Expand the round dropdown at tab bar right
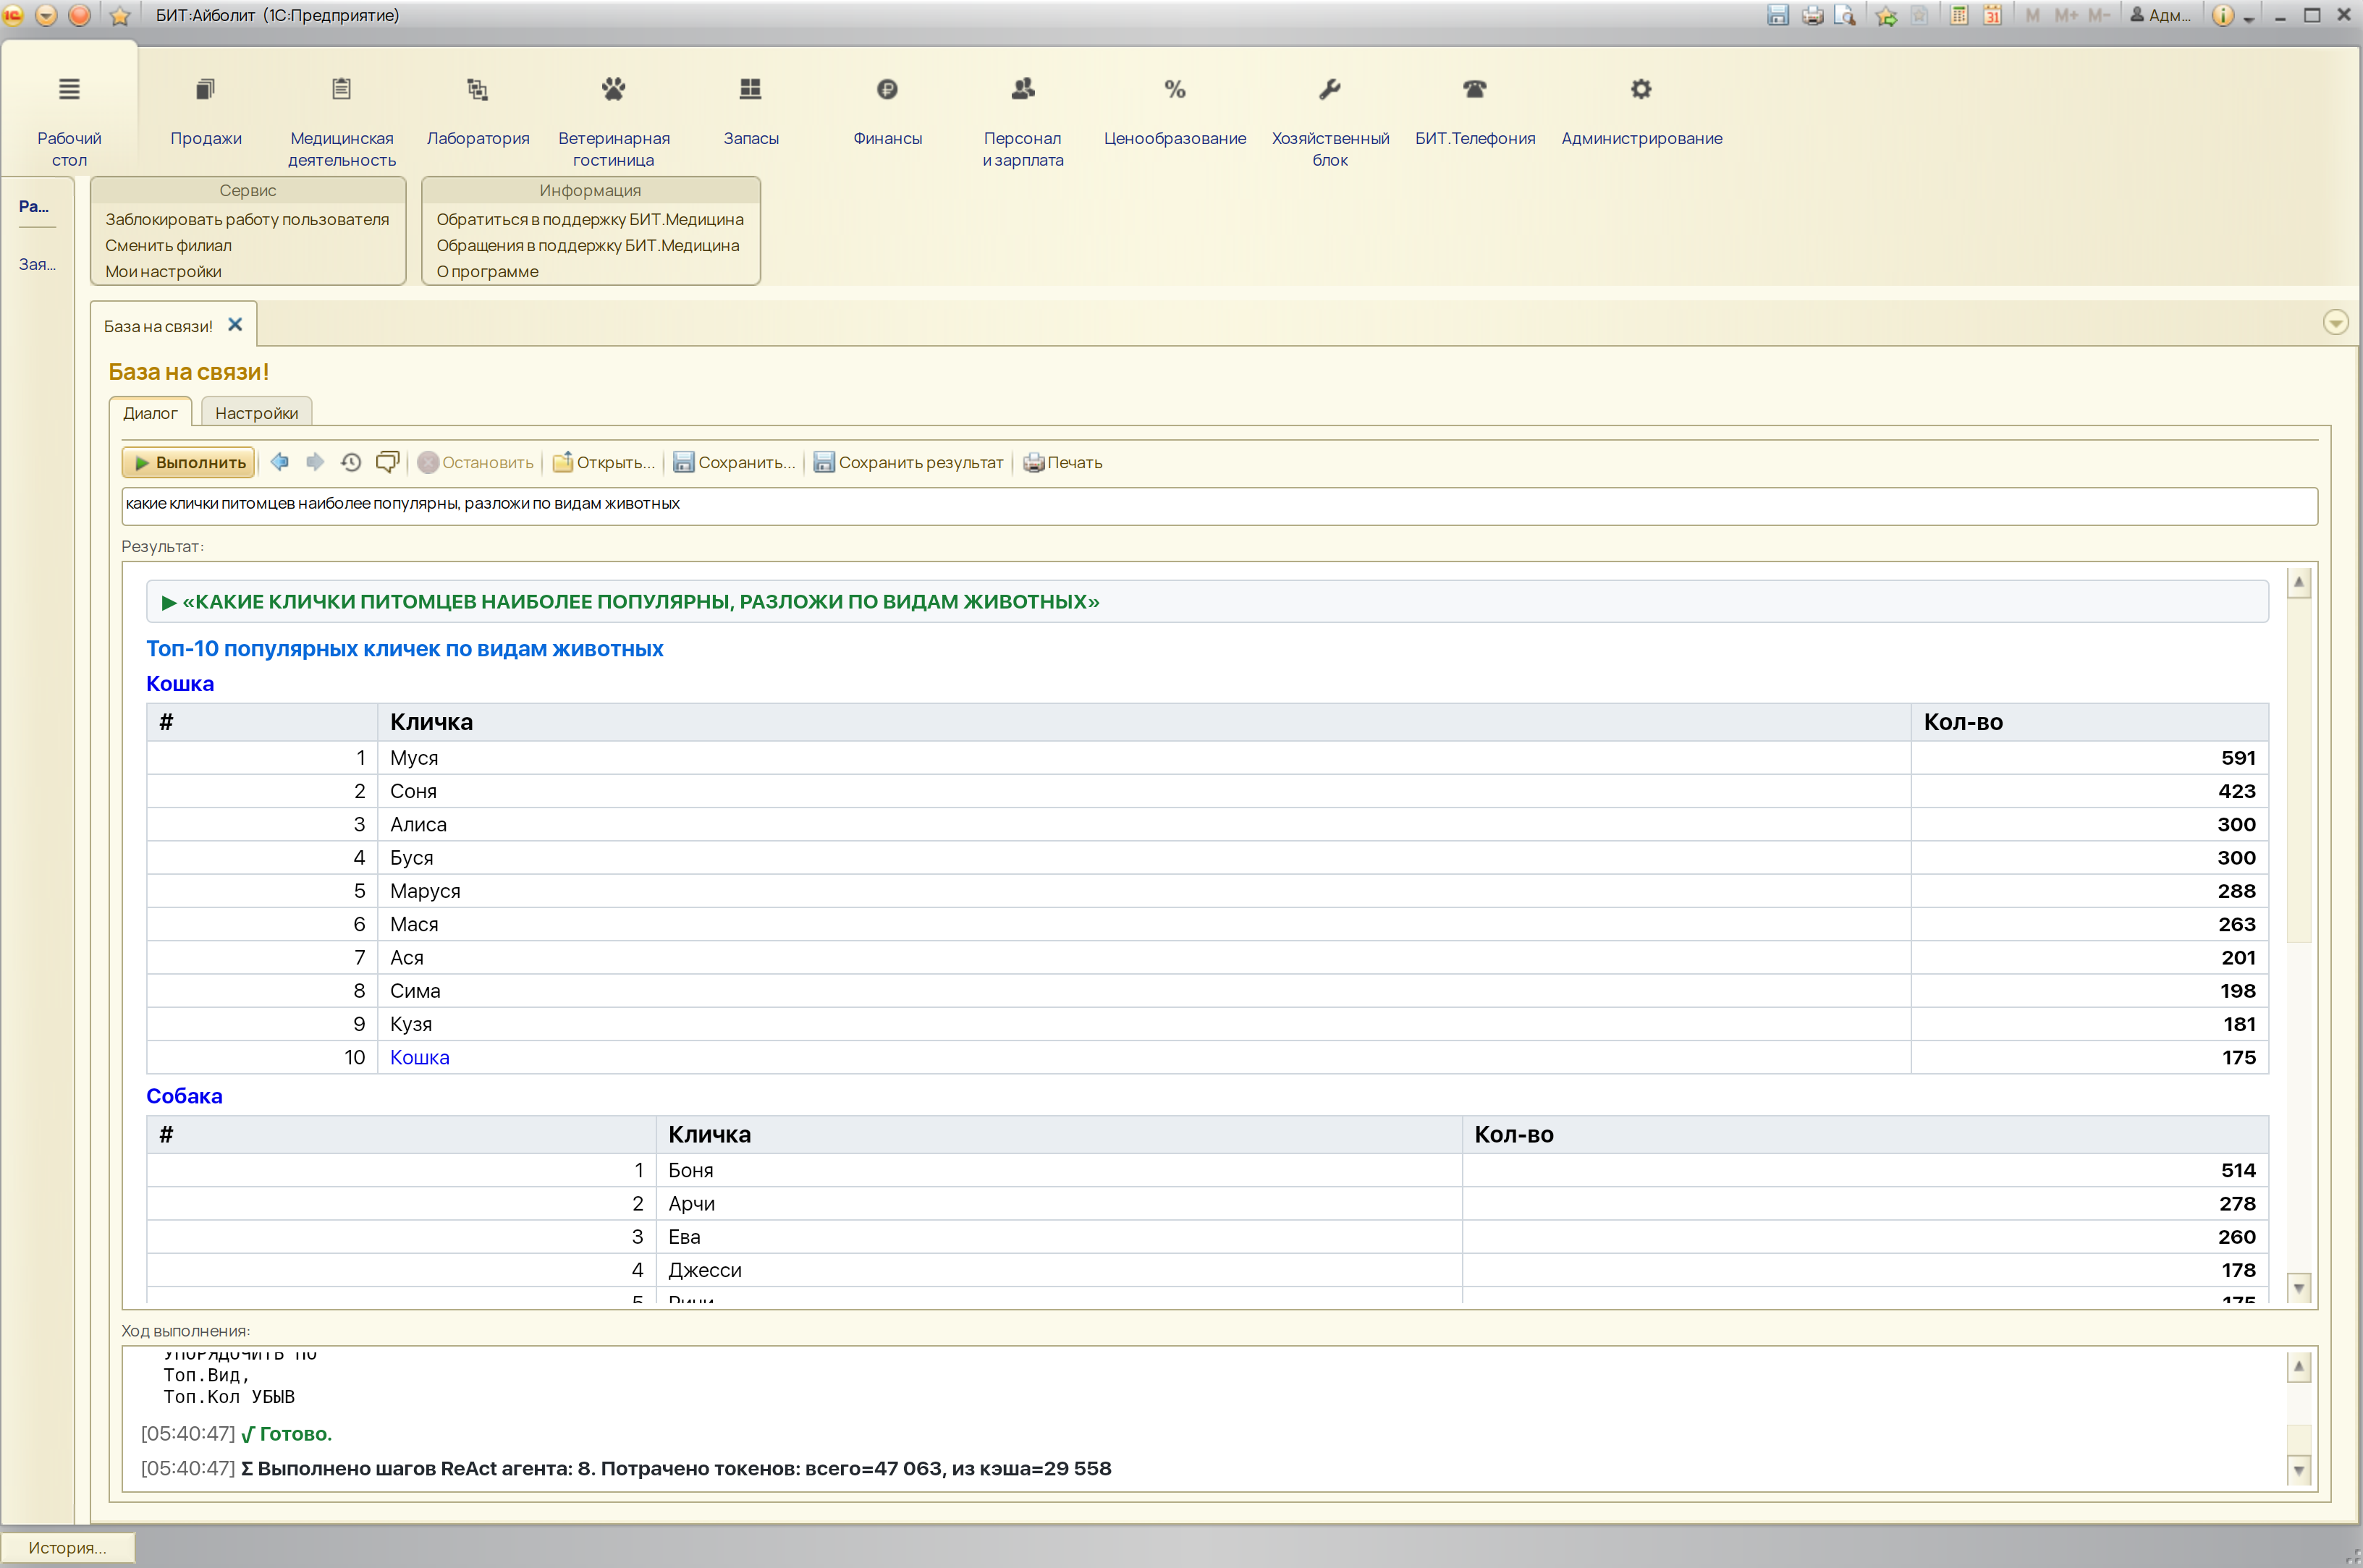This screenshot has width=2363, height=1568. (2335, 322)
